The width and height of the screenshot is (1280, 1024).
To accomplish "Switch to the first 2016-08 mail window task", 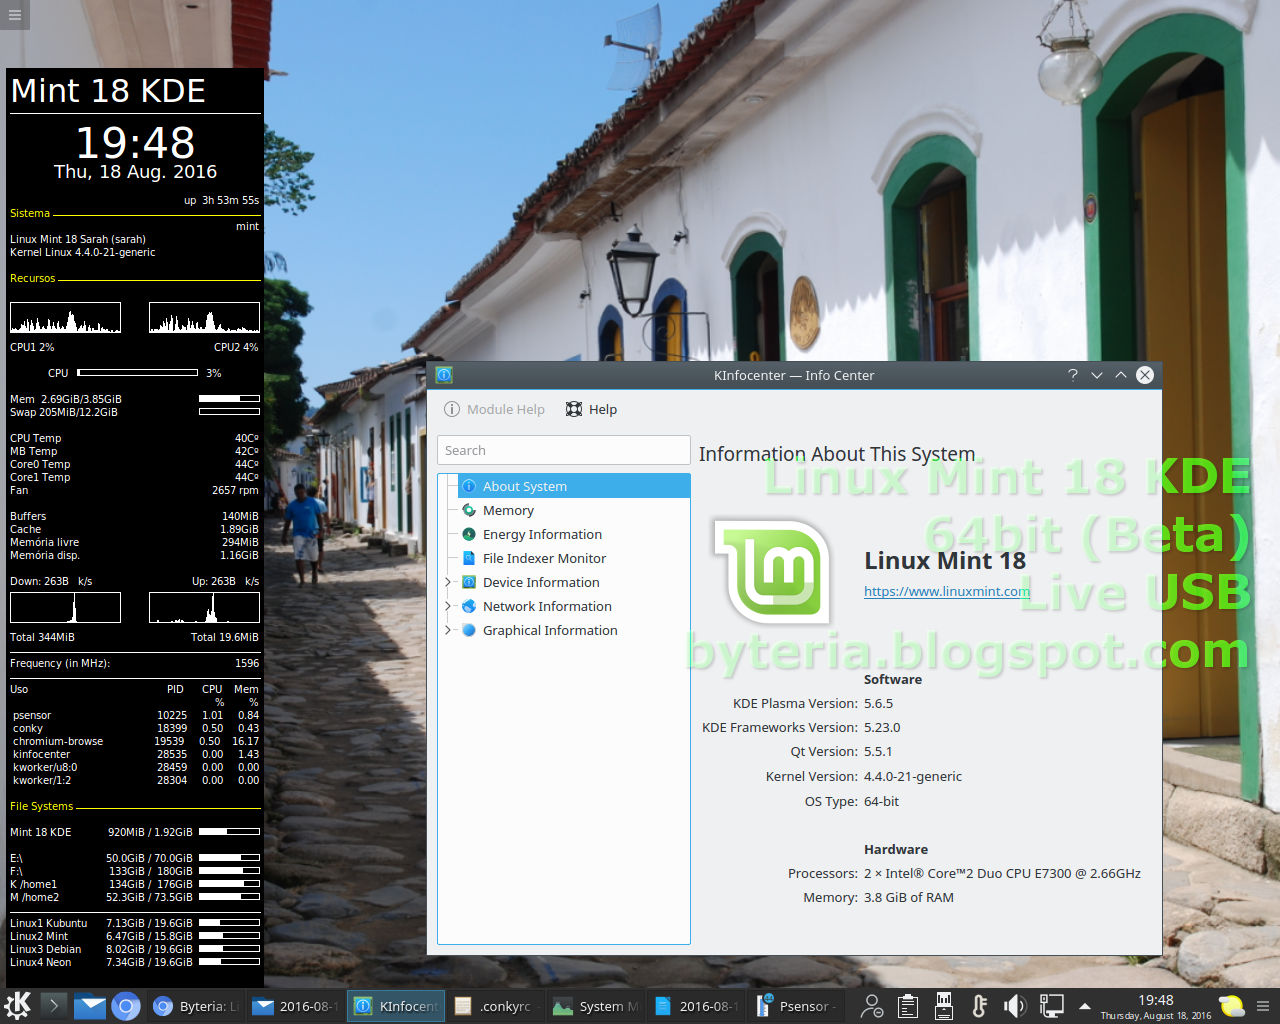I will [x=295, y=1006].
